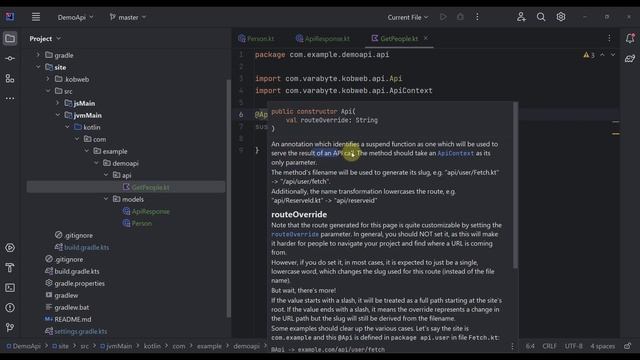This screenshot has height=360, width=640.
Task: Click the Debug button in toolbar
Action: point(460,17)
